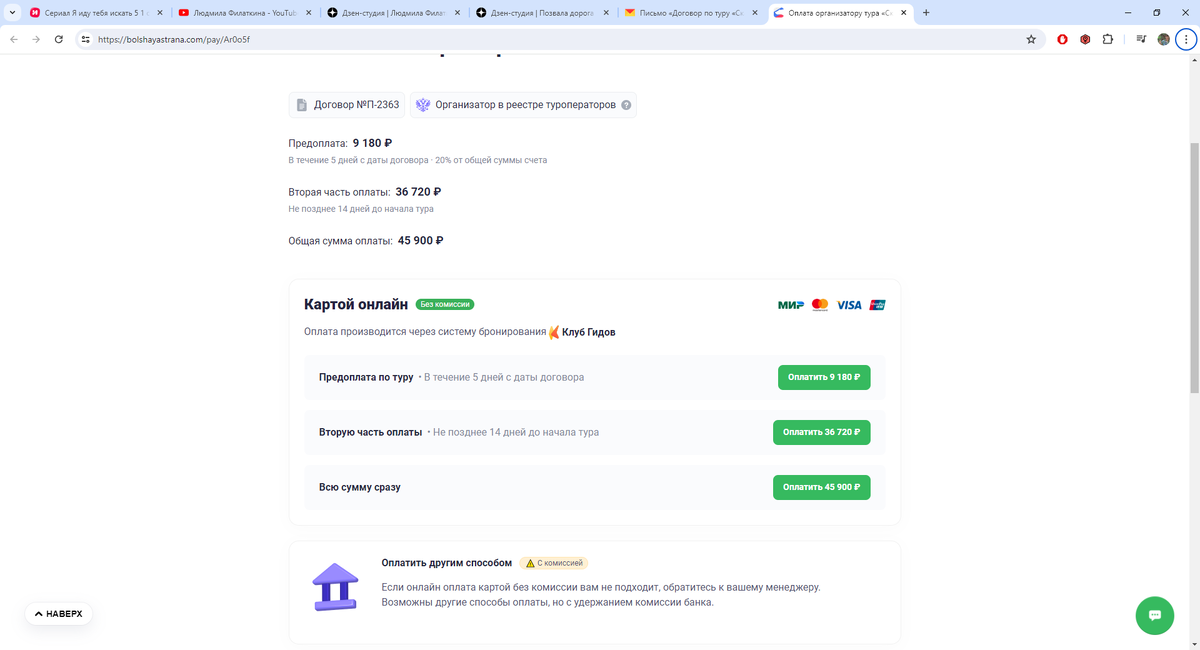The height and width of the screenshot is (650, 1200).
Task: Open the Клуб Гидов booking system link
Action: coord(582,332)
